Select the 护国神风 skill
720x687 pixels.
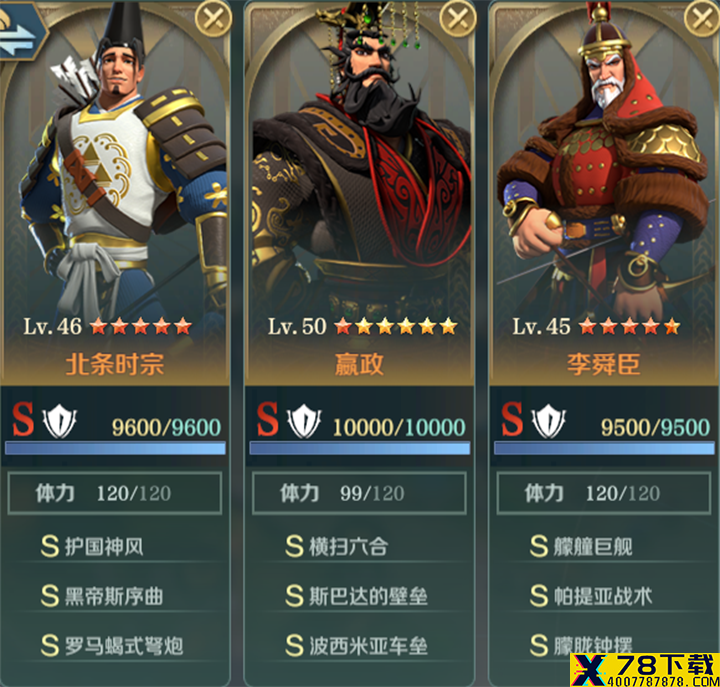(x=92, y=546)
